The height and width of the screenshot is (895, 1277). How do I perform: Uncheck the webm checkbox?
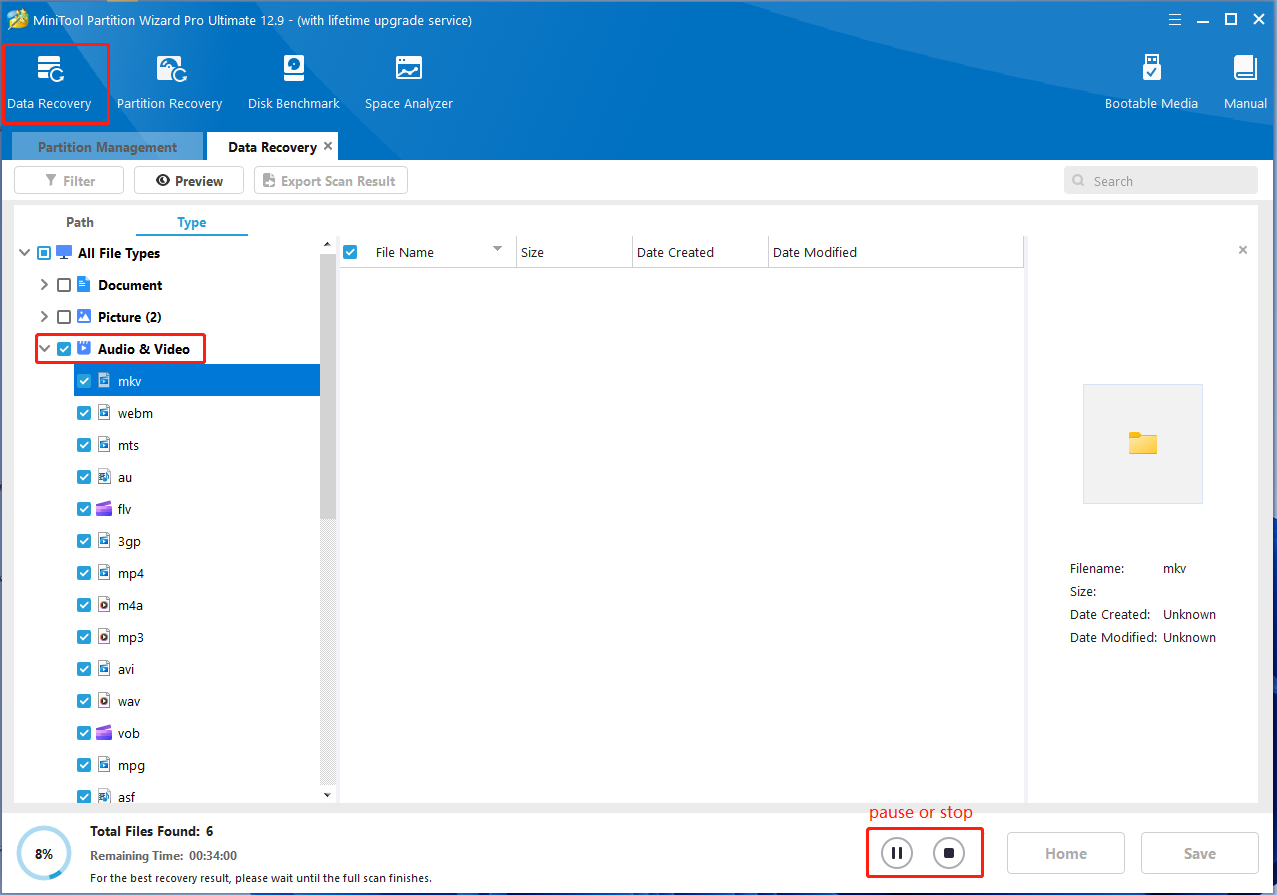point(84,413)
